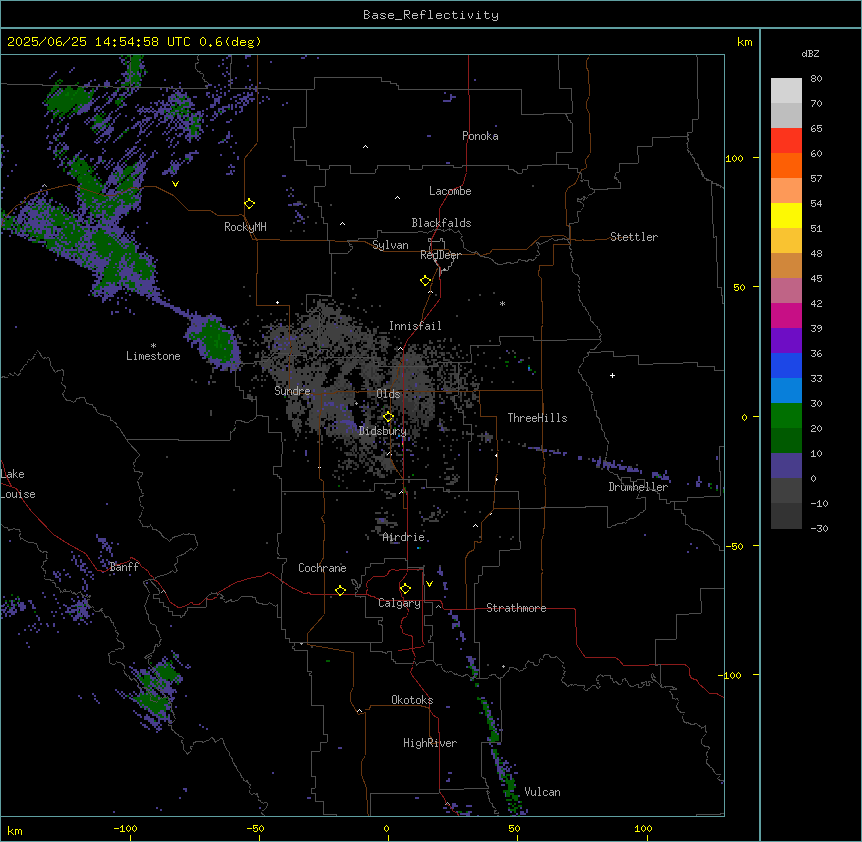The image size is (862, 842).
Task: Click the Lake Louise label
Action: (x=18, y=484)
